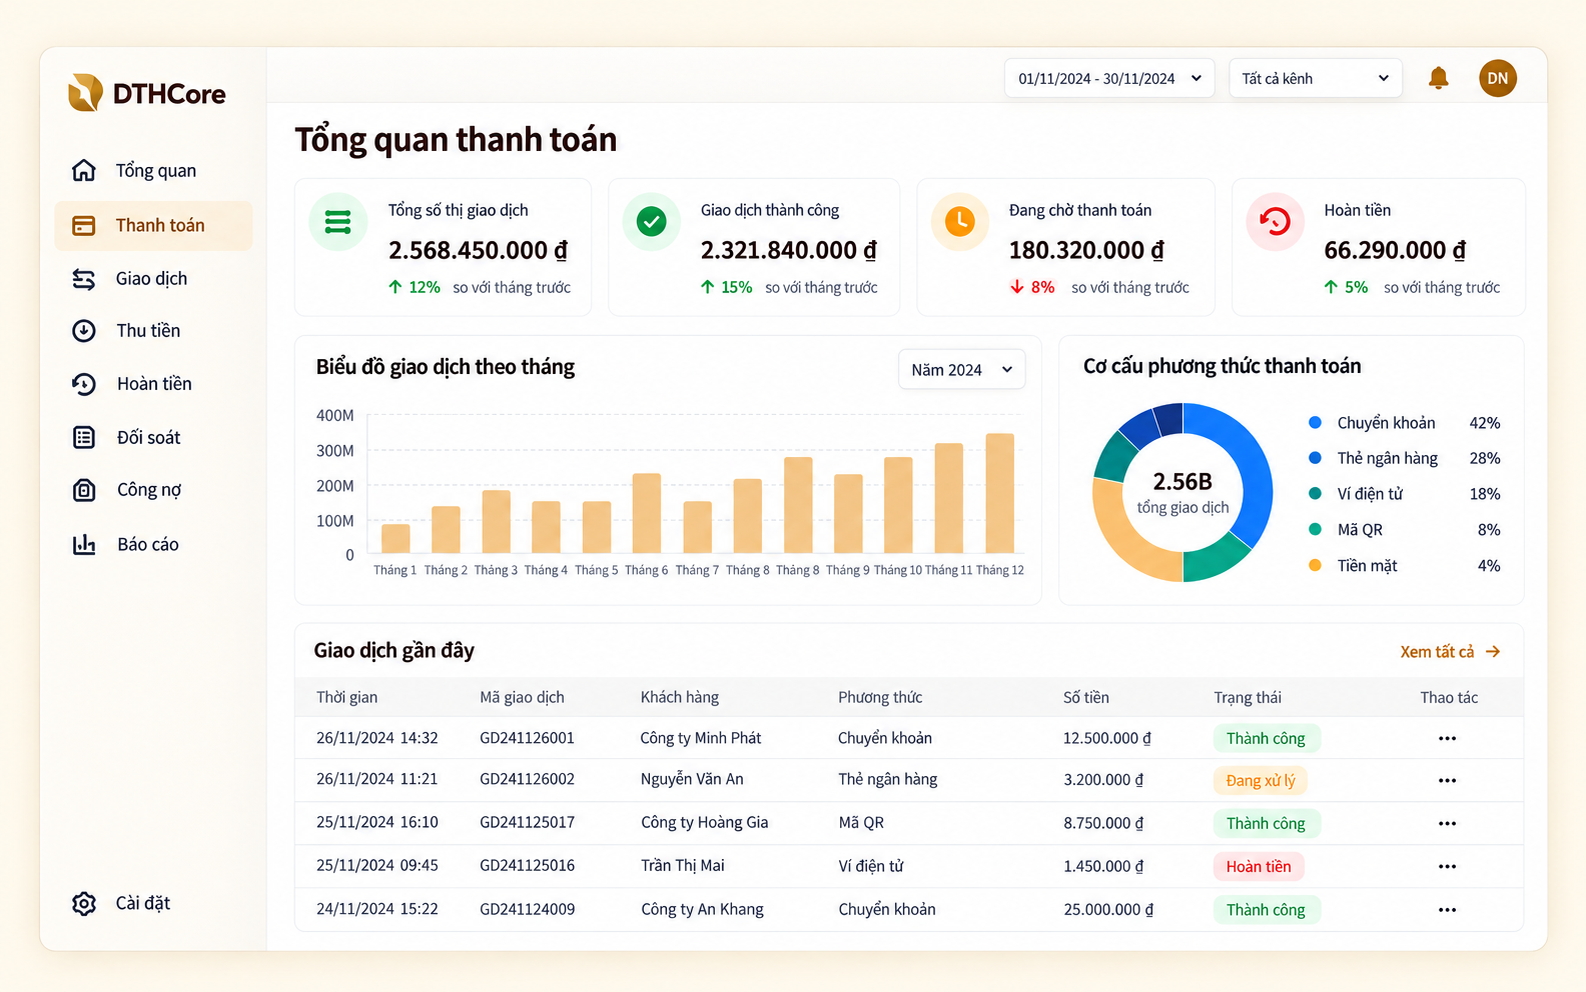Click the amount 25.000.000 đ

pyautogui.click(x=1108, y=909)
